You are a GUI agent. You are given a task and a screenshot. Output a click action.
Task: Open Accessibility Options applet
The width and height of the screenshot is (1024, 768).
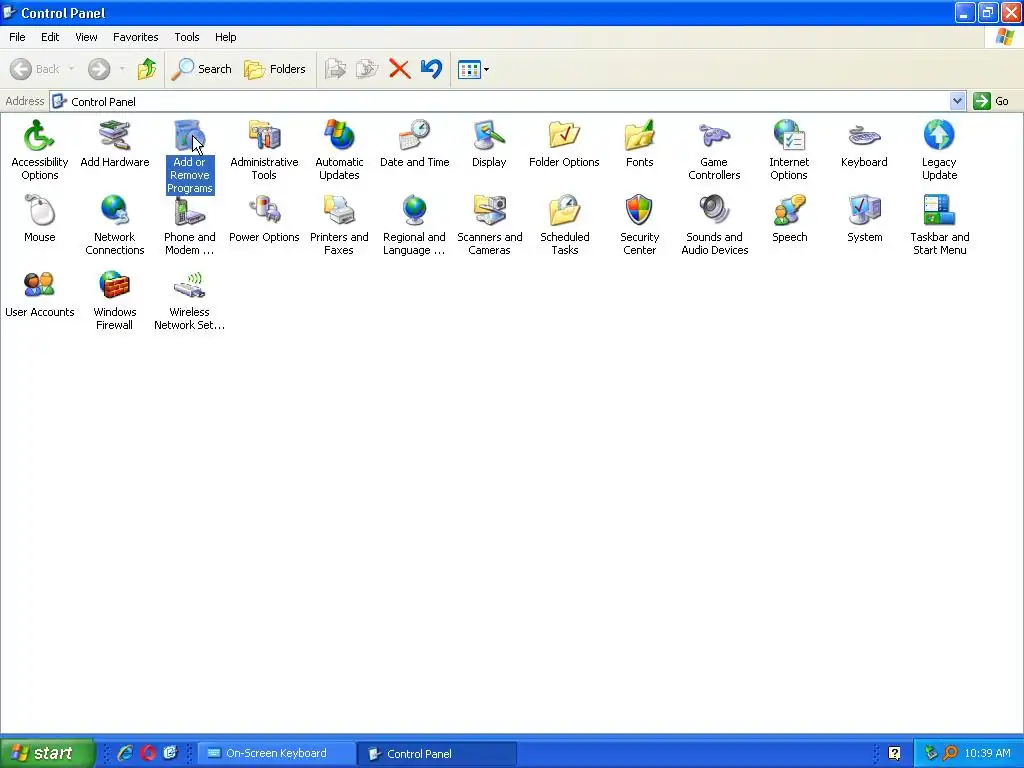pos(39,150)
